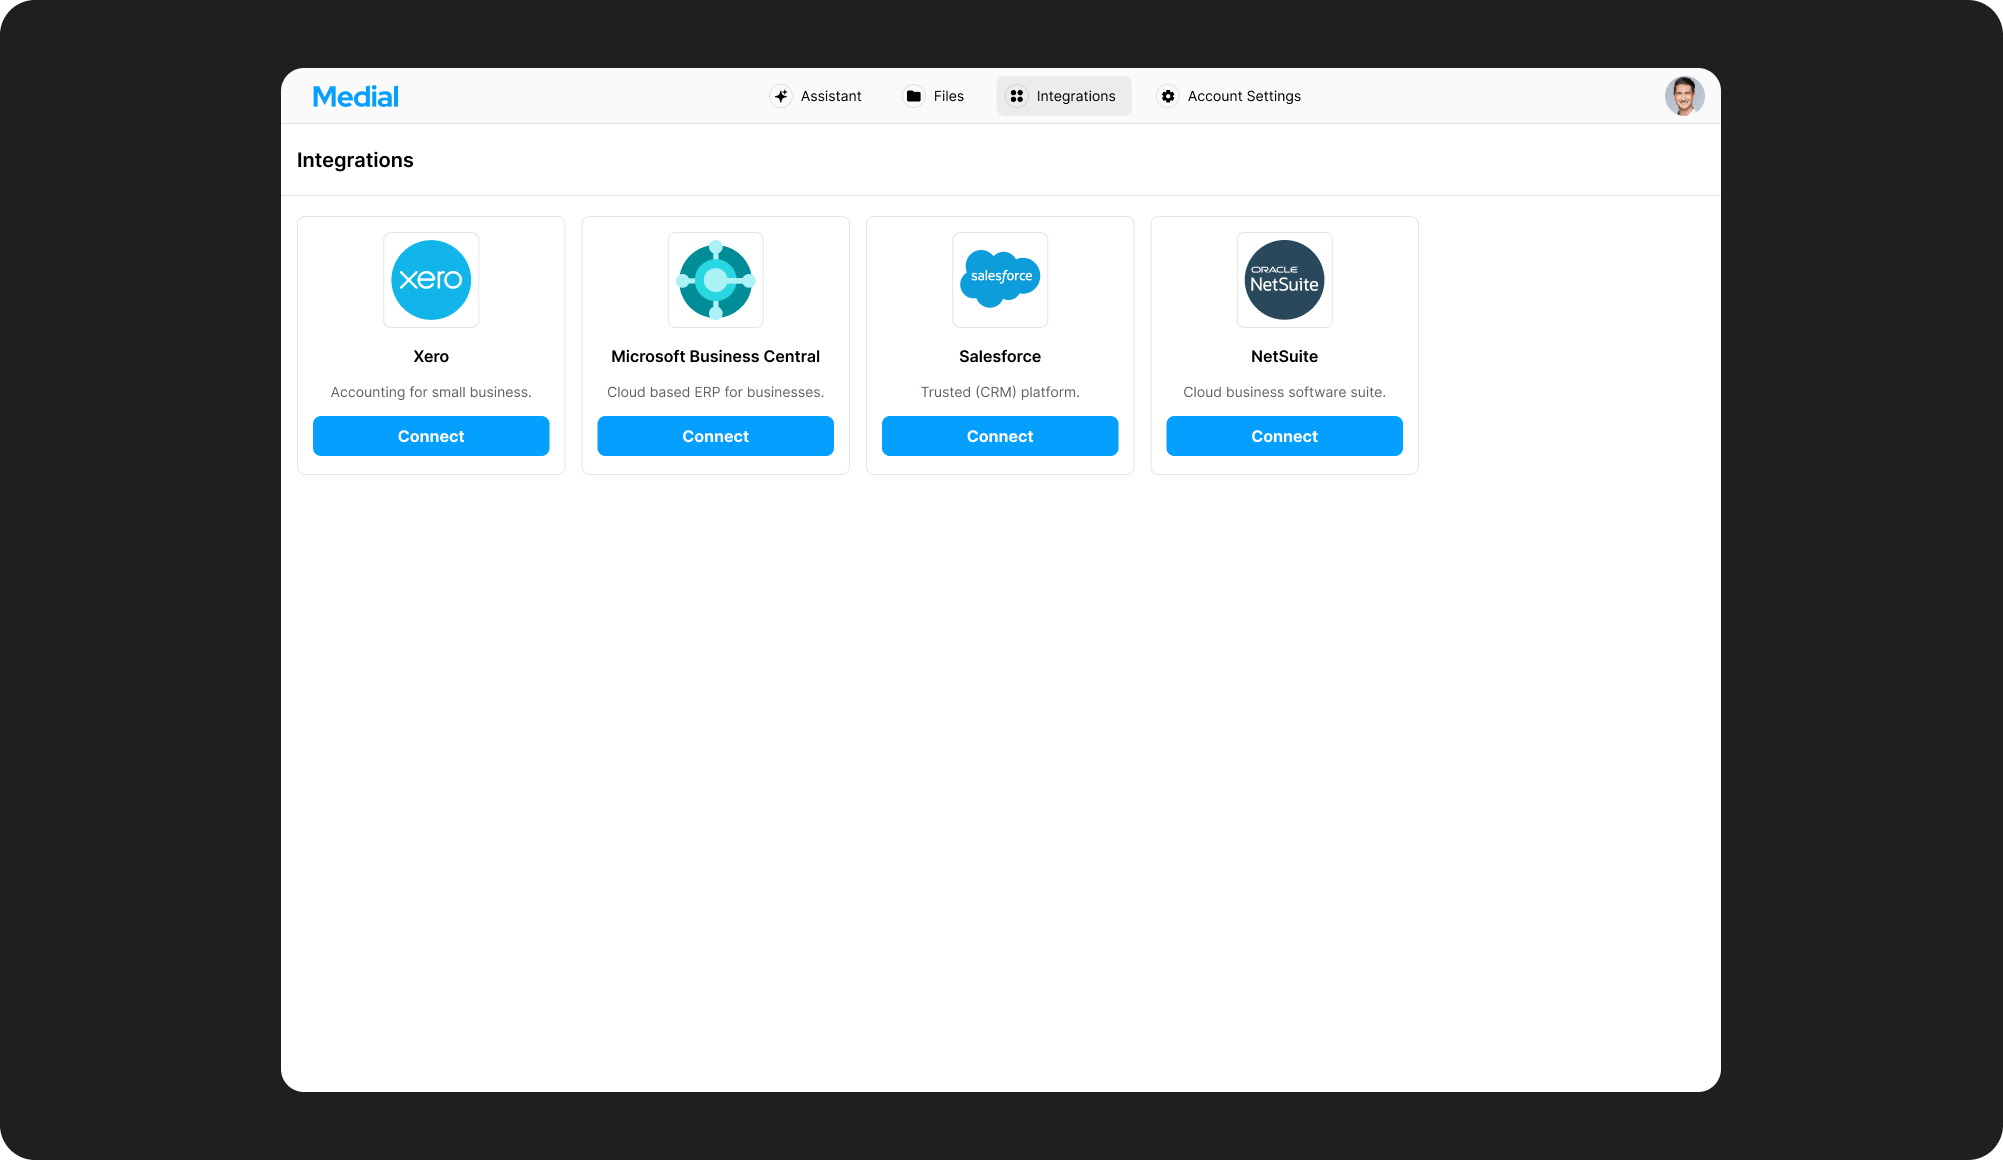Click the NetSuite card title

click(x=1285, y=356)
